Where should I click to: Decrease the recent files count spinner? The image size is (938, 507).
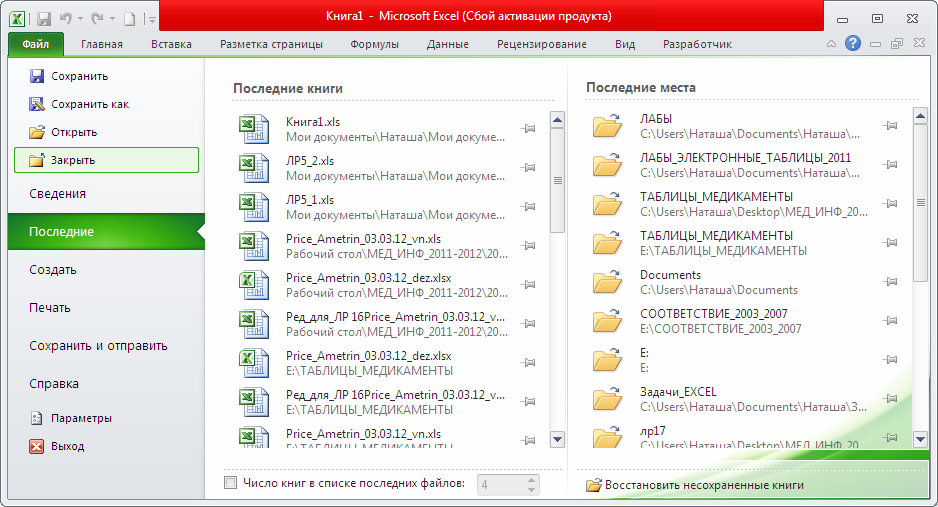coord(531,490)
